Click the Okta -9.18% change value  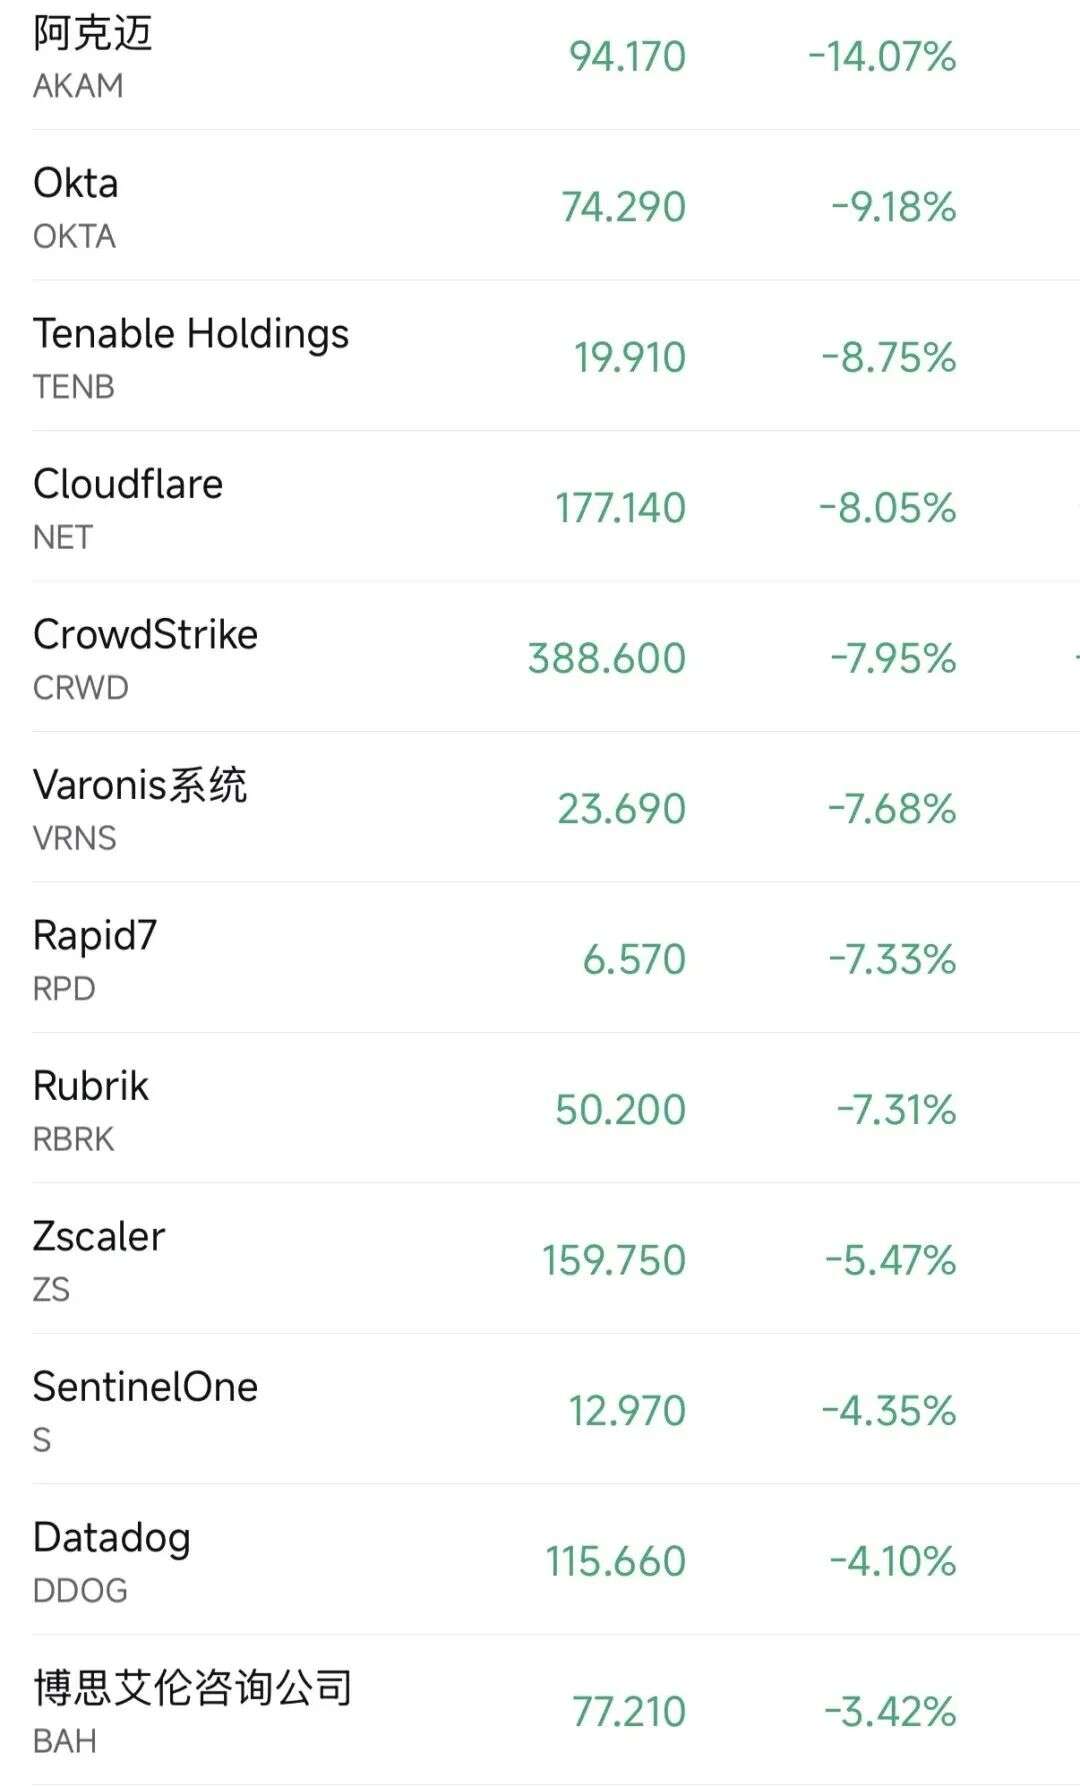pyautogui.click(x=893, y=208)
